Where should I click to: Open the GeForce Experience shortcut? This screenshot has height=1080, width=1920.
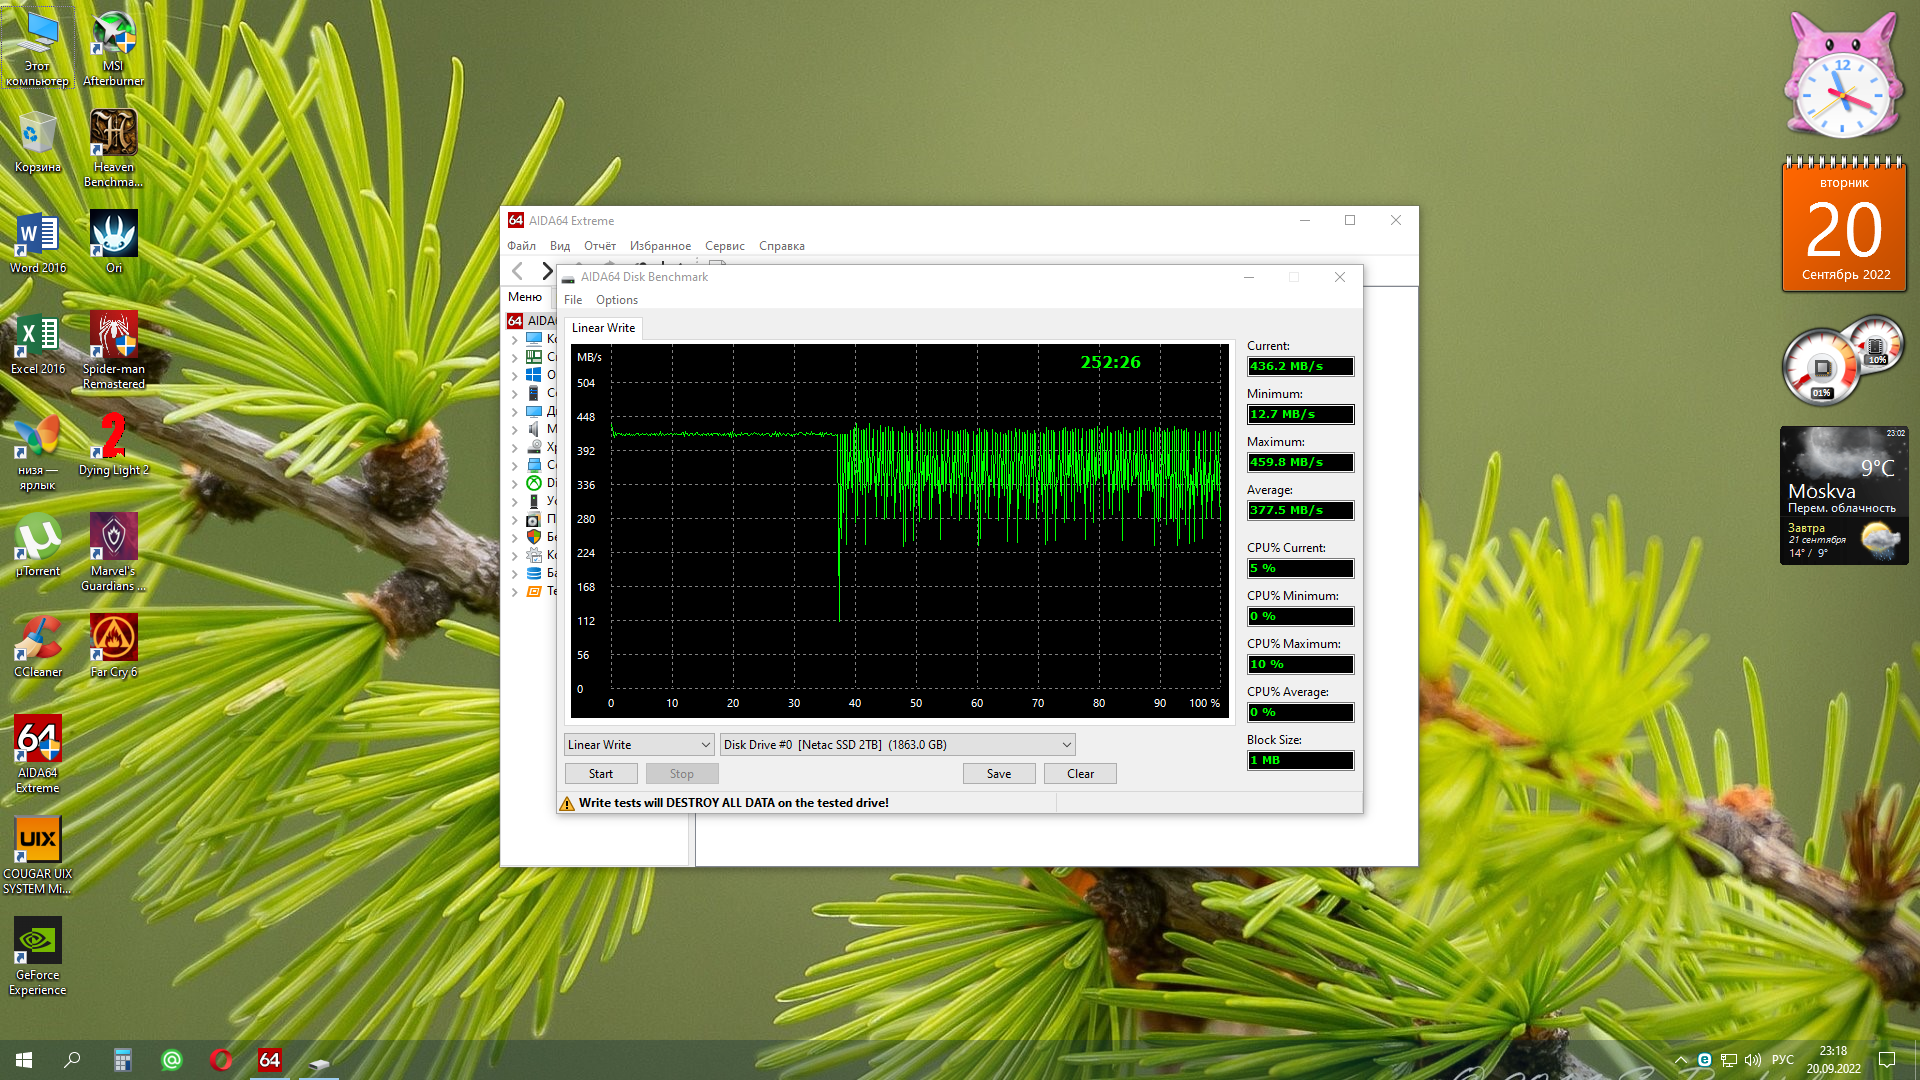point(38,954)
